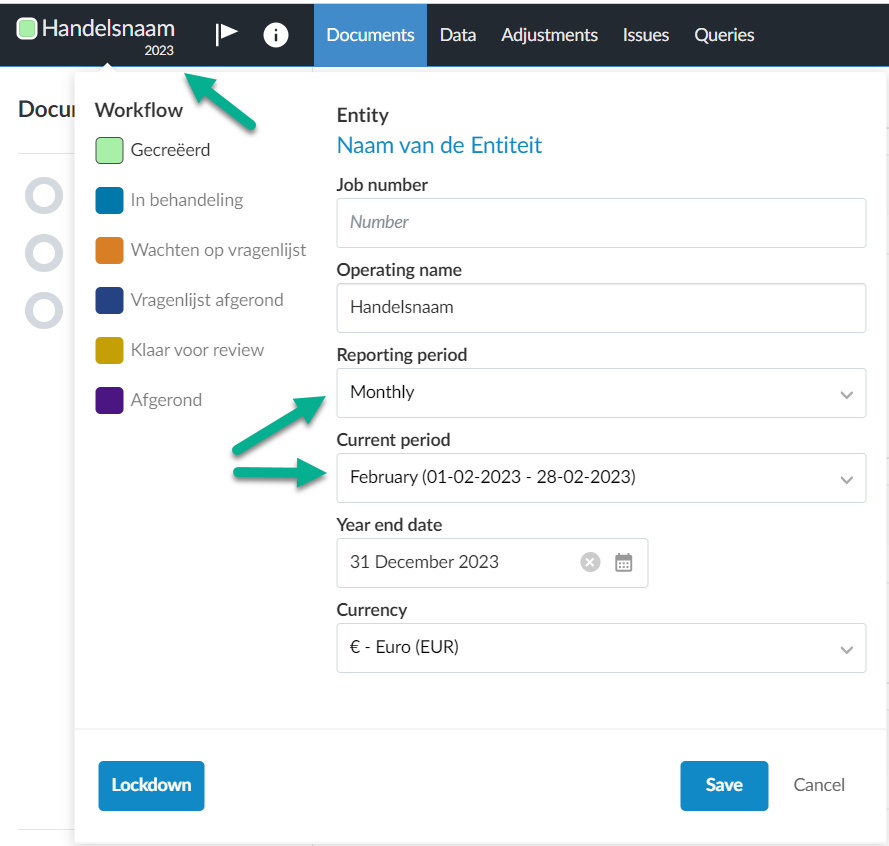Click the green status square beside Handelsnaam
889x846 pixels.
coord(27,28)
